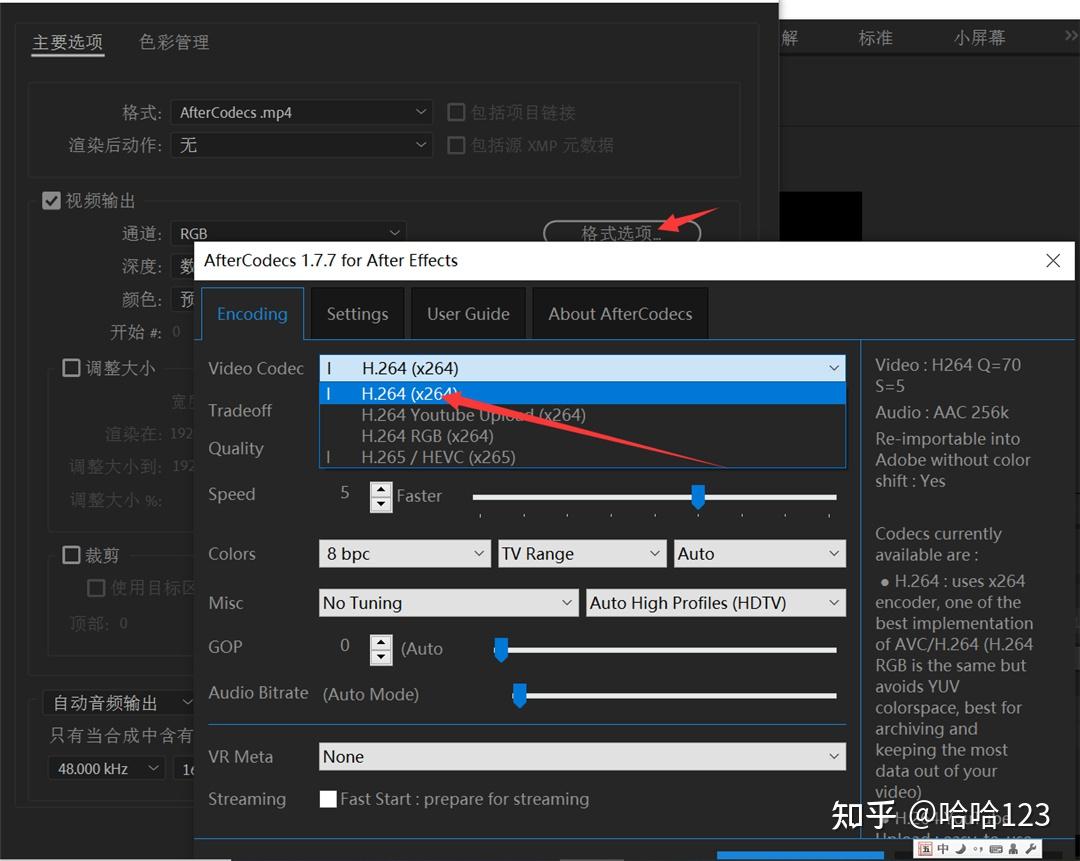Click the IME wrench settings icon
This screenshot has height=861, width=1080.
point(1030,849)
